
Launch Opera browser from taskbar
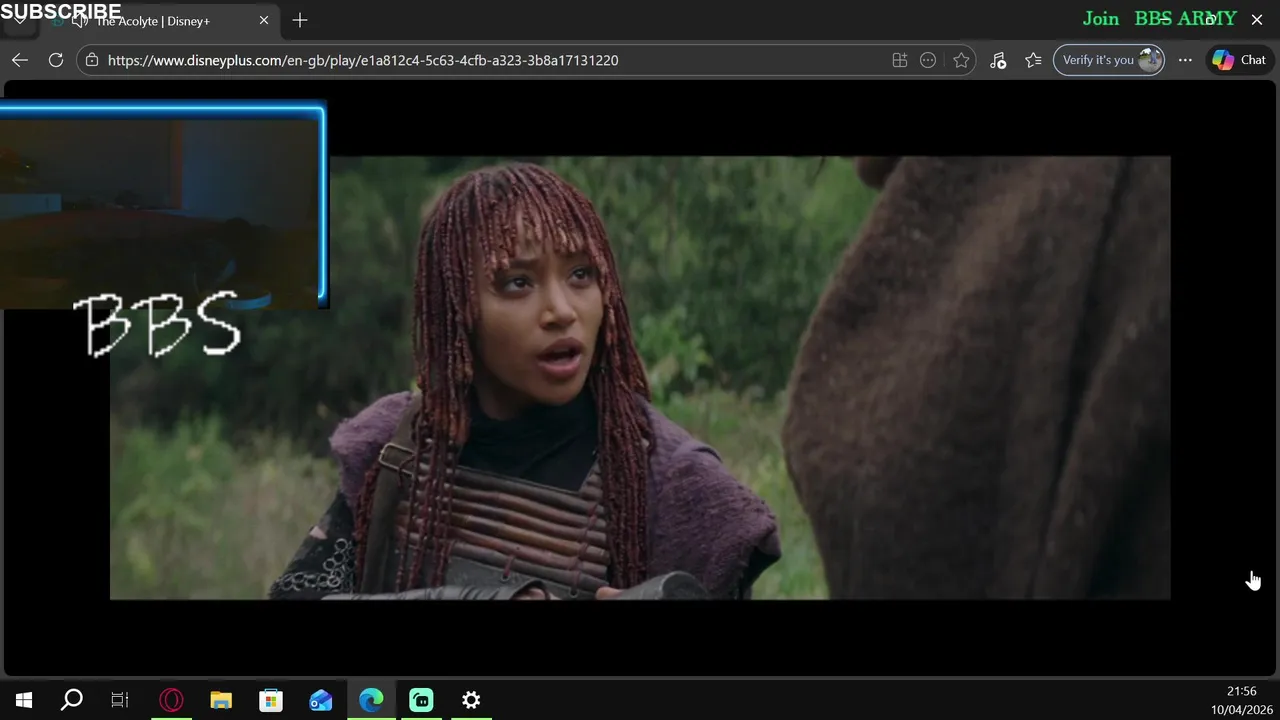(x=171, y=700)
